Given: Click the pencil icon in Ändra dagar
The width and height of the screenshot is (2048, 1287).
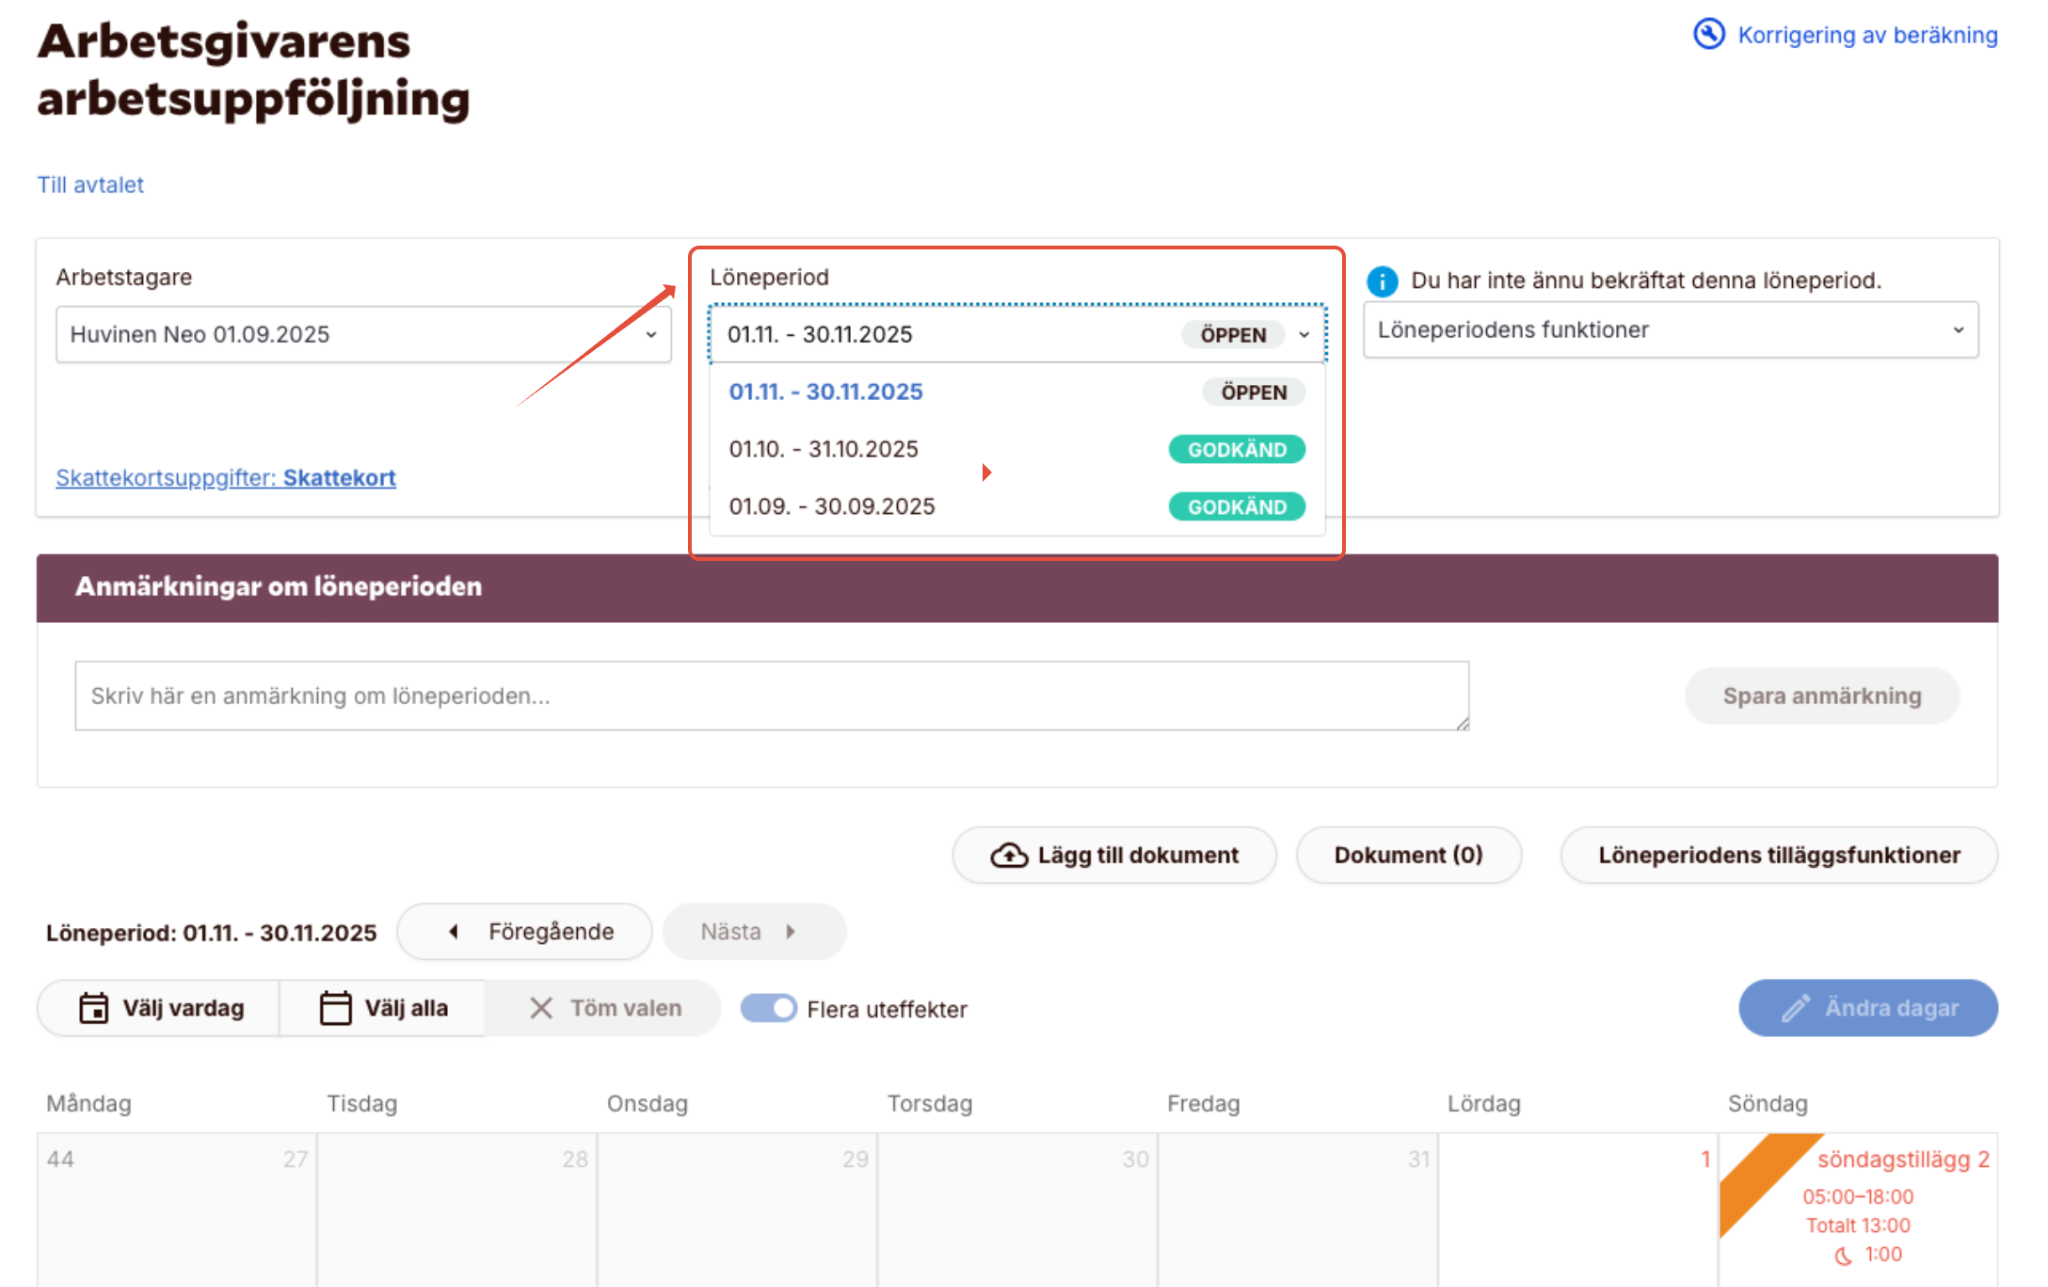Looking at the screenshot, I should point(1795,1008).
